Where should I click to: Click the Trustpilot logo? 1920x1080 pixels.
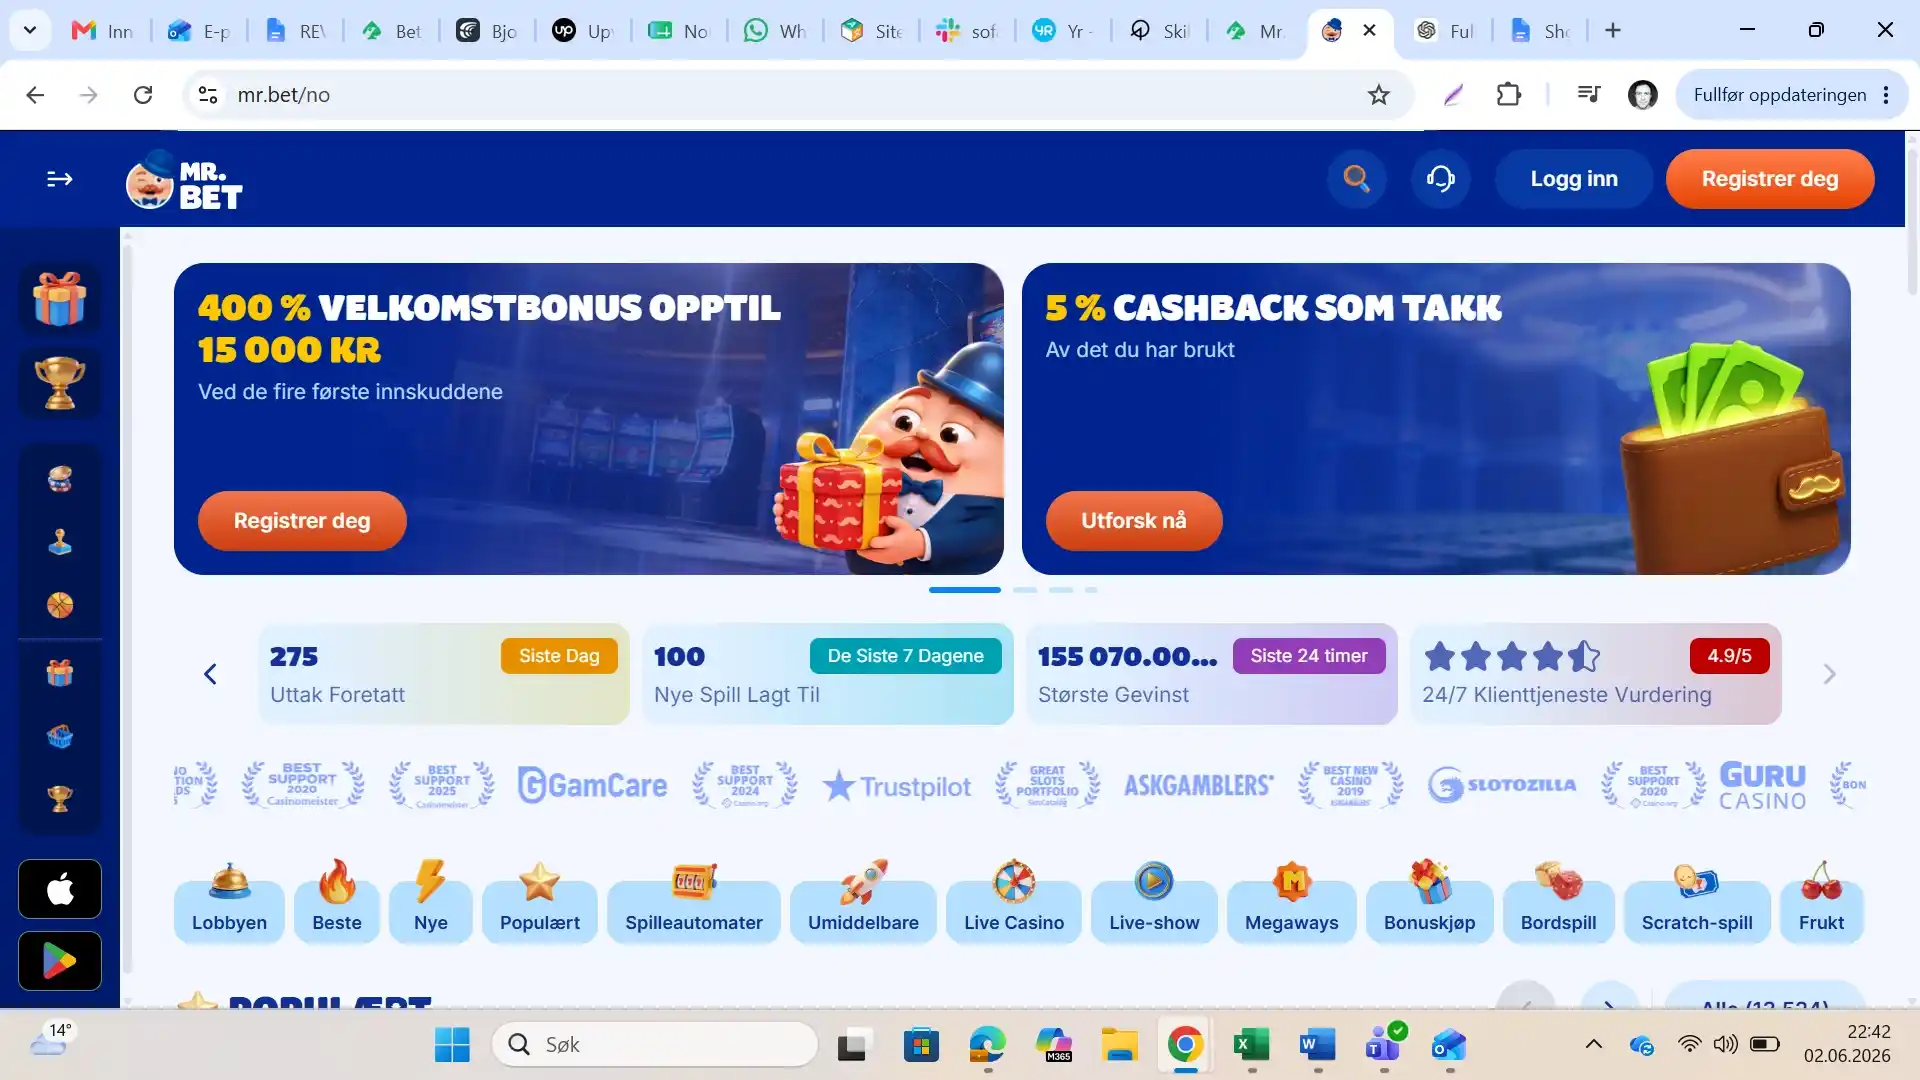click(x=897, y=787)
